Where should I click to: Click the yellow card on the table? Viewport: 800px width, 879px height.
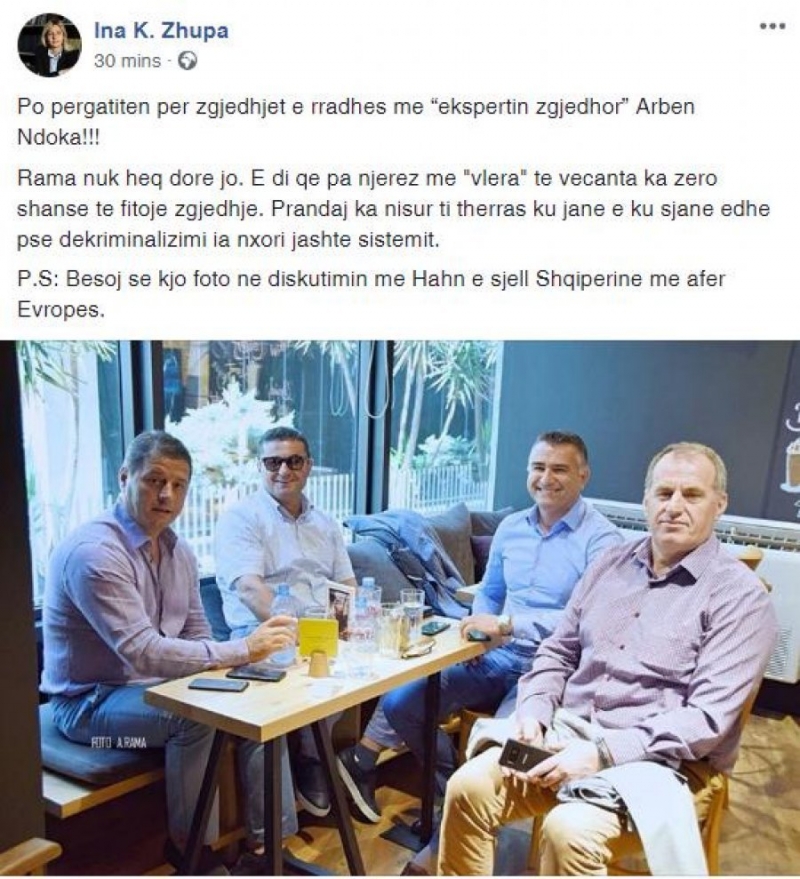(318, 636)
